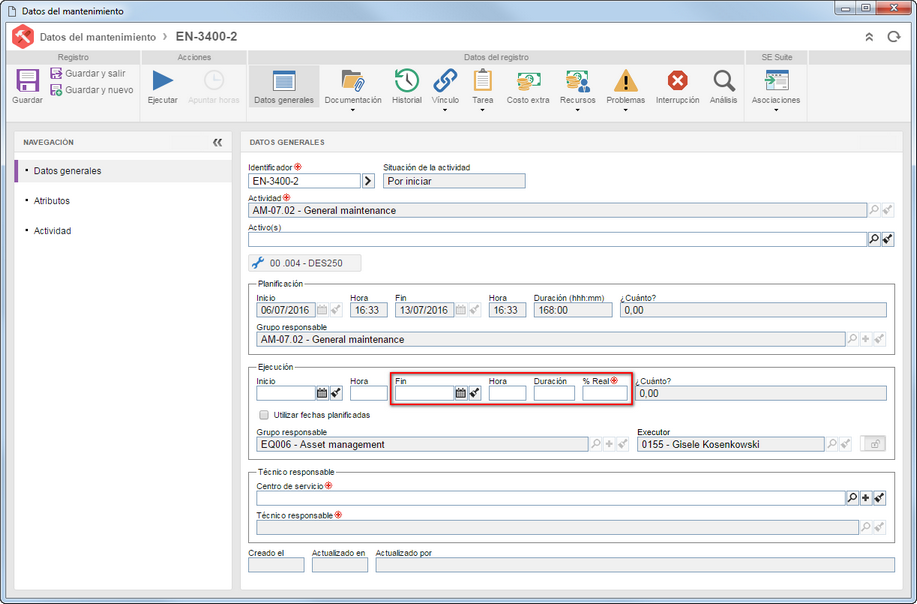Click the Datos del mantenimiento breadcrumb
The image size is (917, 604).
[98, 37]
